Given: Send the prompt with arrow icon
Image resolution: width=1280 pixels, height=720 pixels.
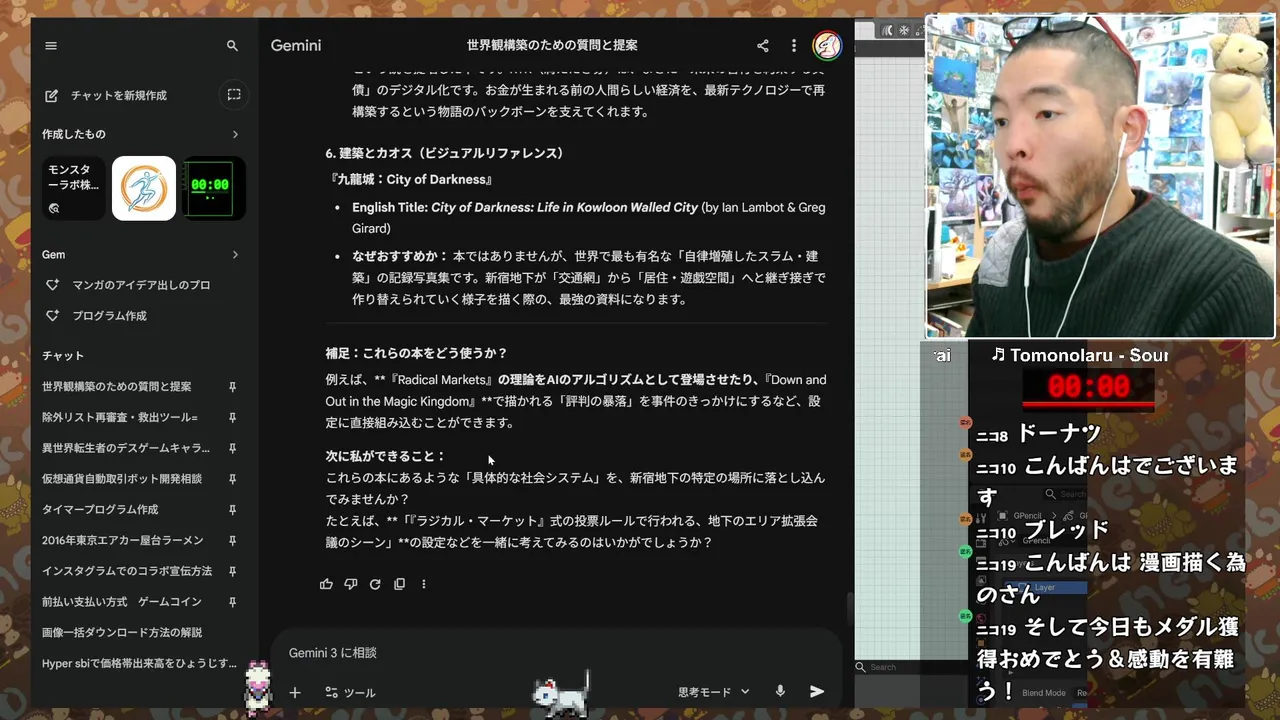Looking at the screenshot, I should coord(817,692).
